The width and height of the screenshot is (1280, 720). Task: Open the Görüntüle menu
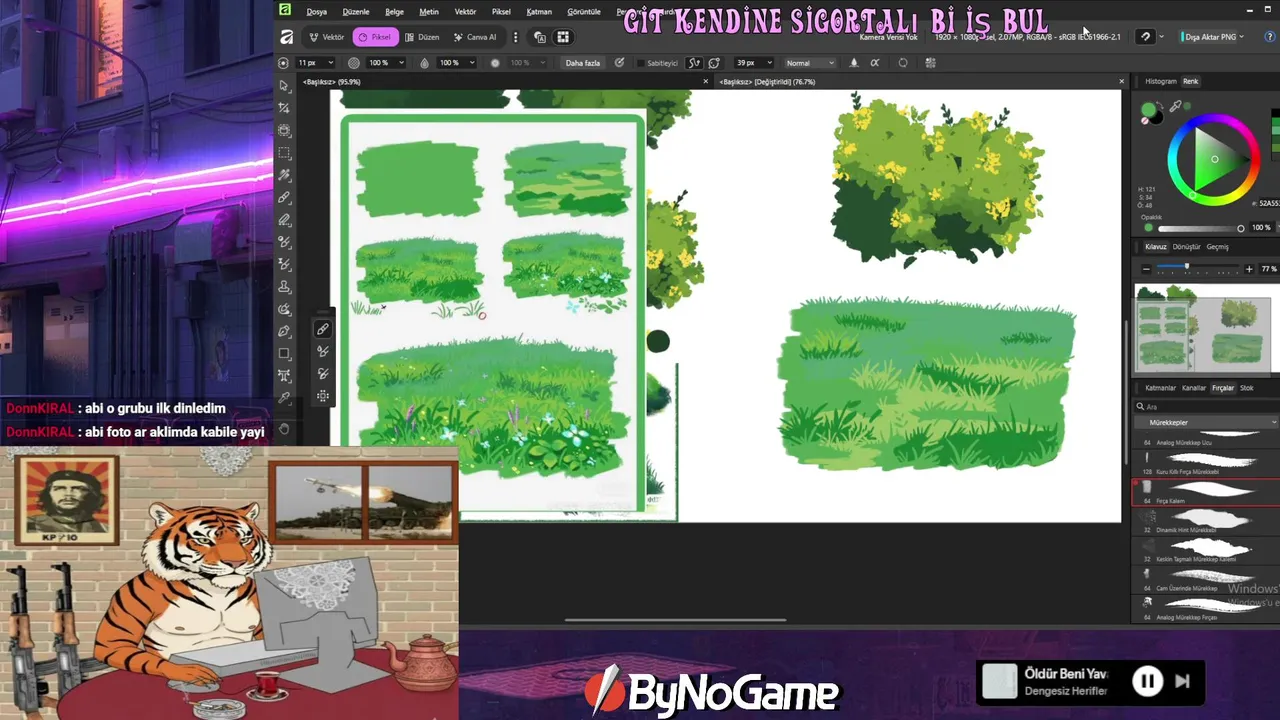click(x=584, y=11)
